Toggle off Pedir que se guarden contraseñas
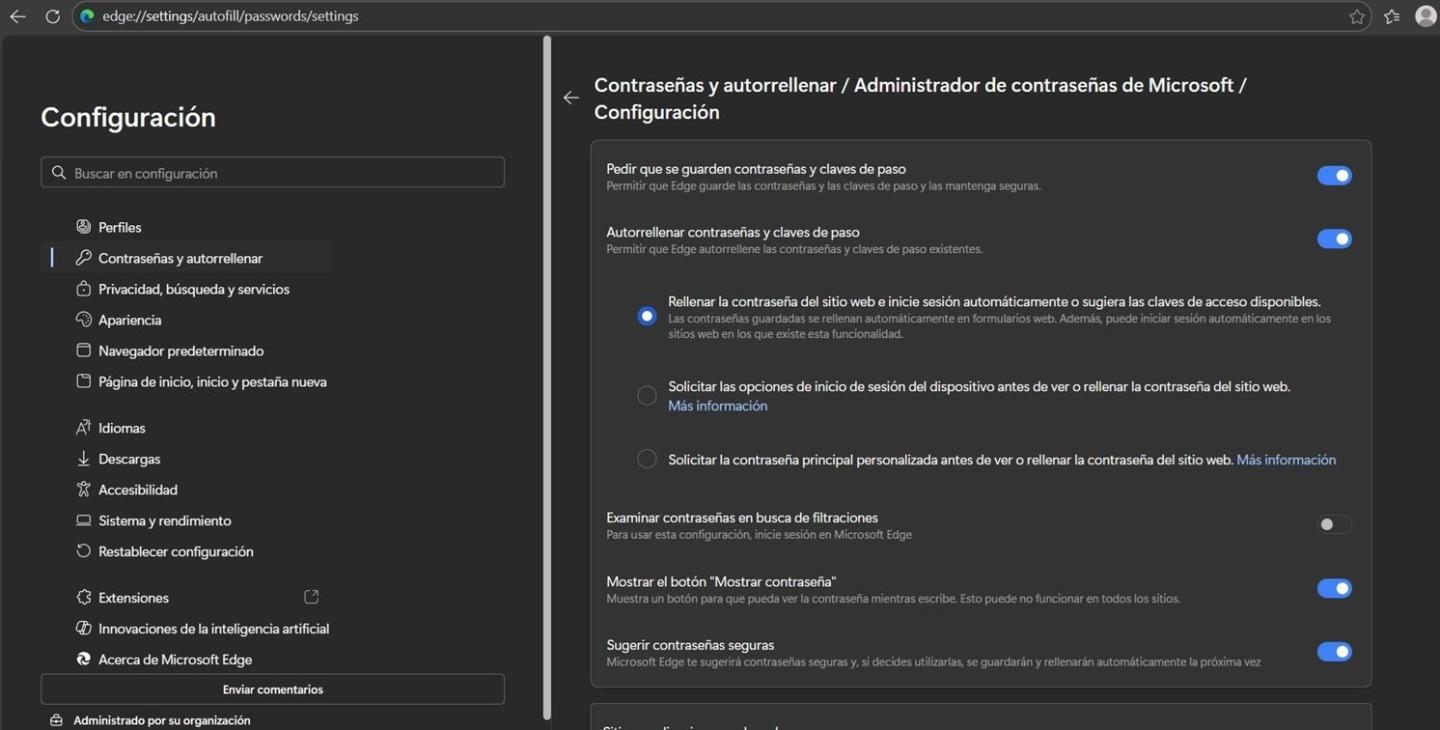 [1333, 176]
